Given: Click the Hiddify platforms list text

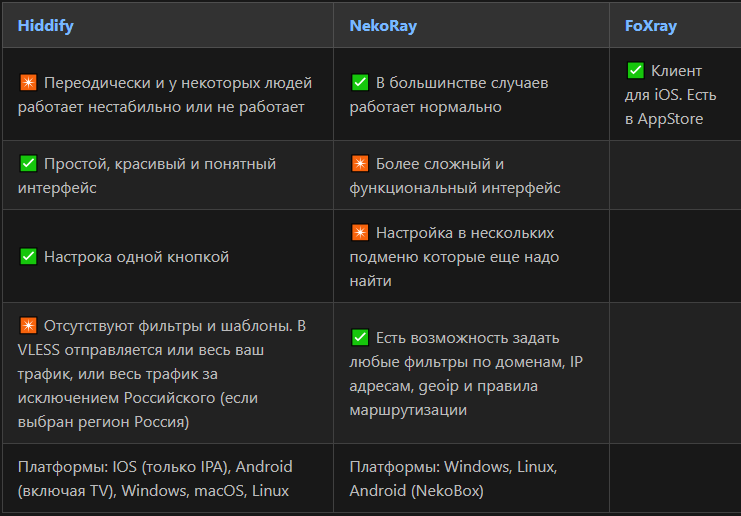Looking at the screenshot, I should [x=155, y=479].
